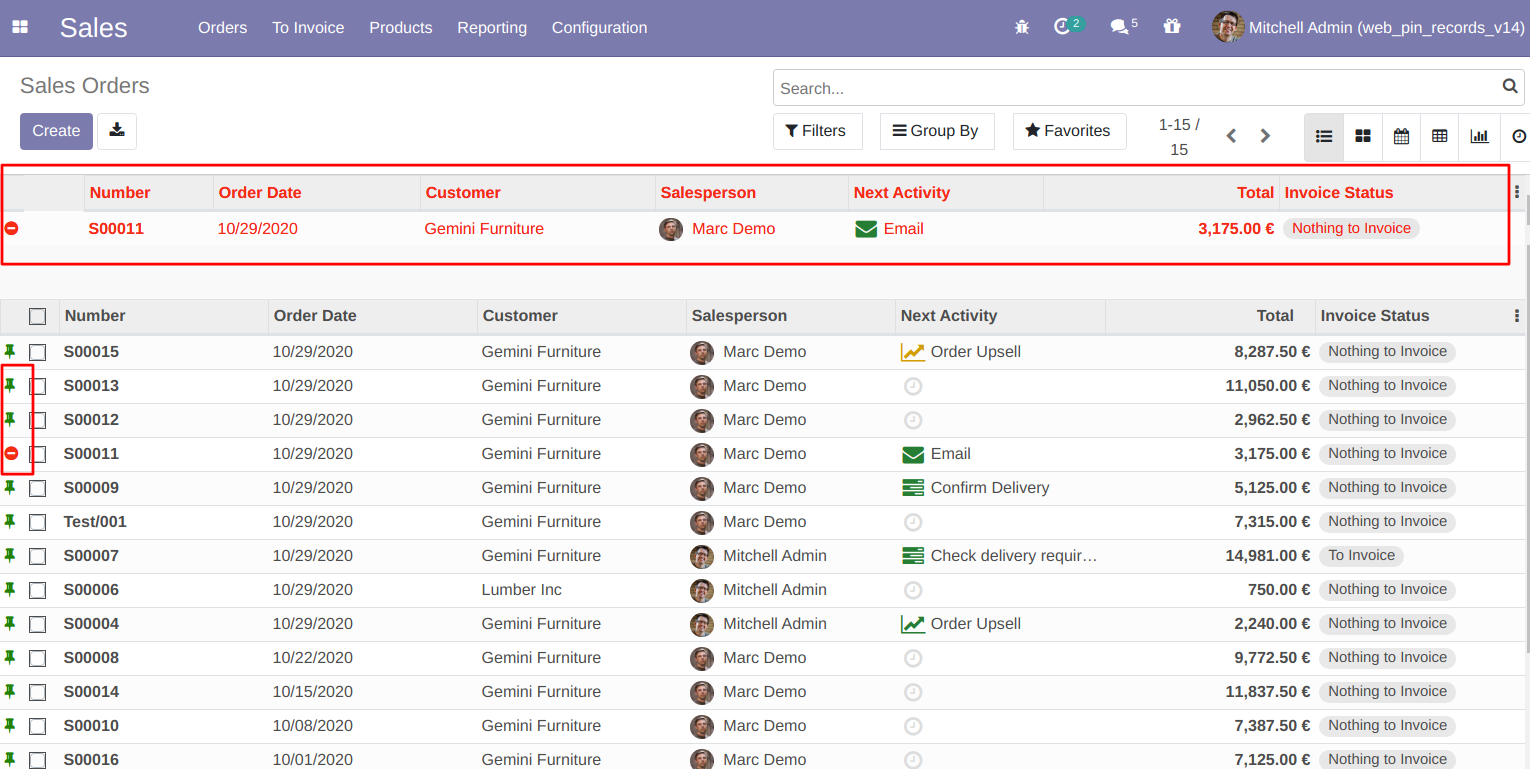Open the Group By dropdown

pyautogui.click(x=936, y=131)
